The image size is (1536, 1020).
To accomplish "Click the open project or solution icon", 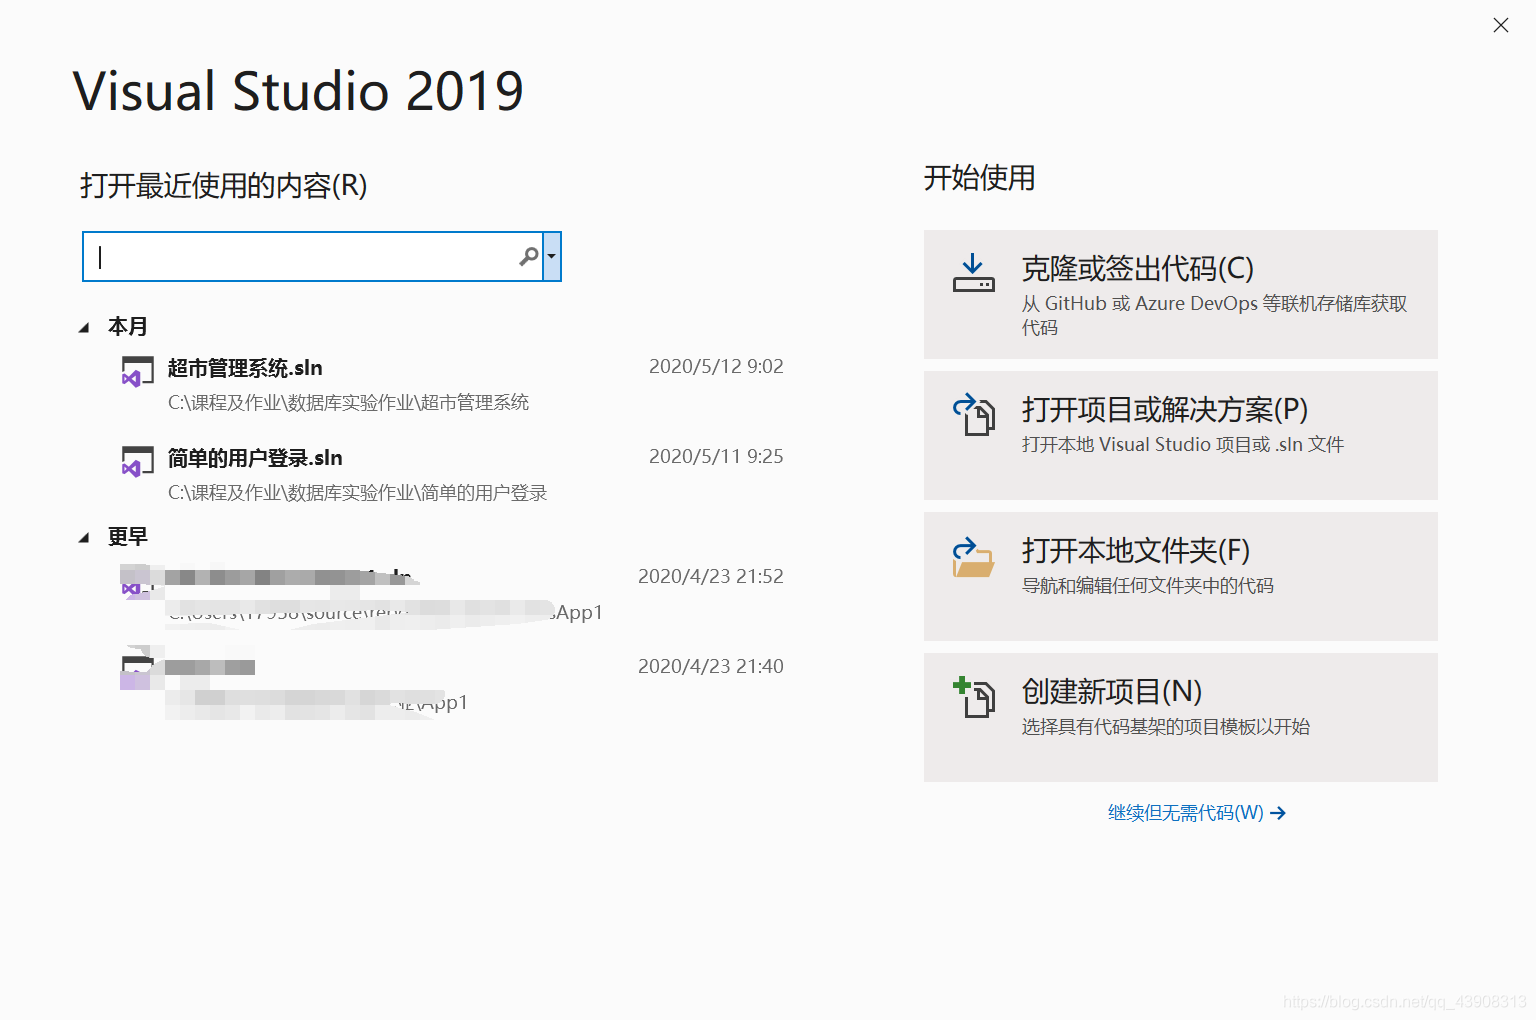I will (974, 415).
